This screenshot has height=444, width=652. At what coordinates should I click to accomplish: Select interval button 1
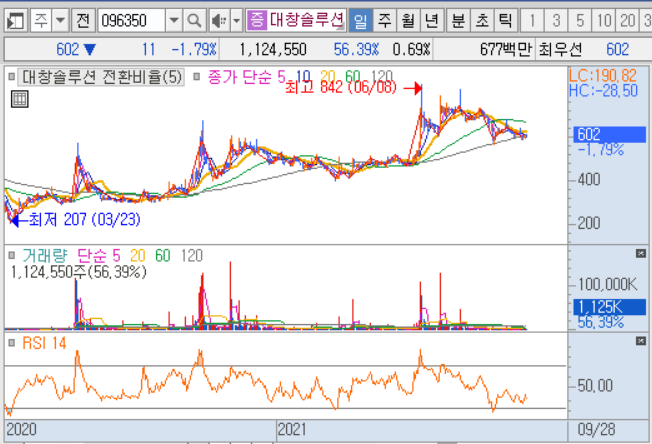(532, 20)
